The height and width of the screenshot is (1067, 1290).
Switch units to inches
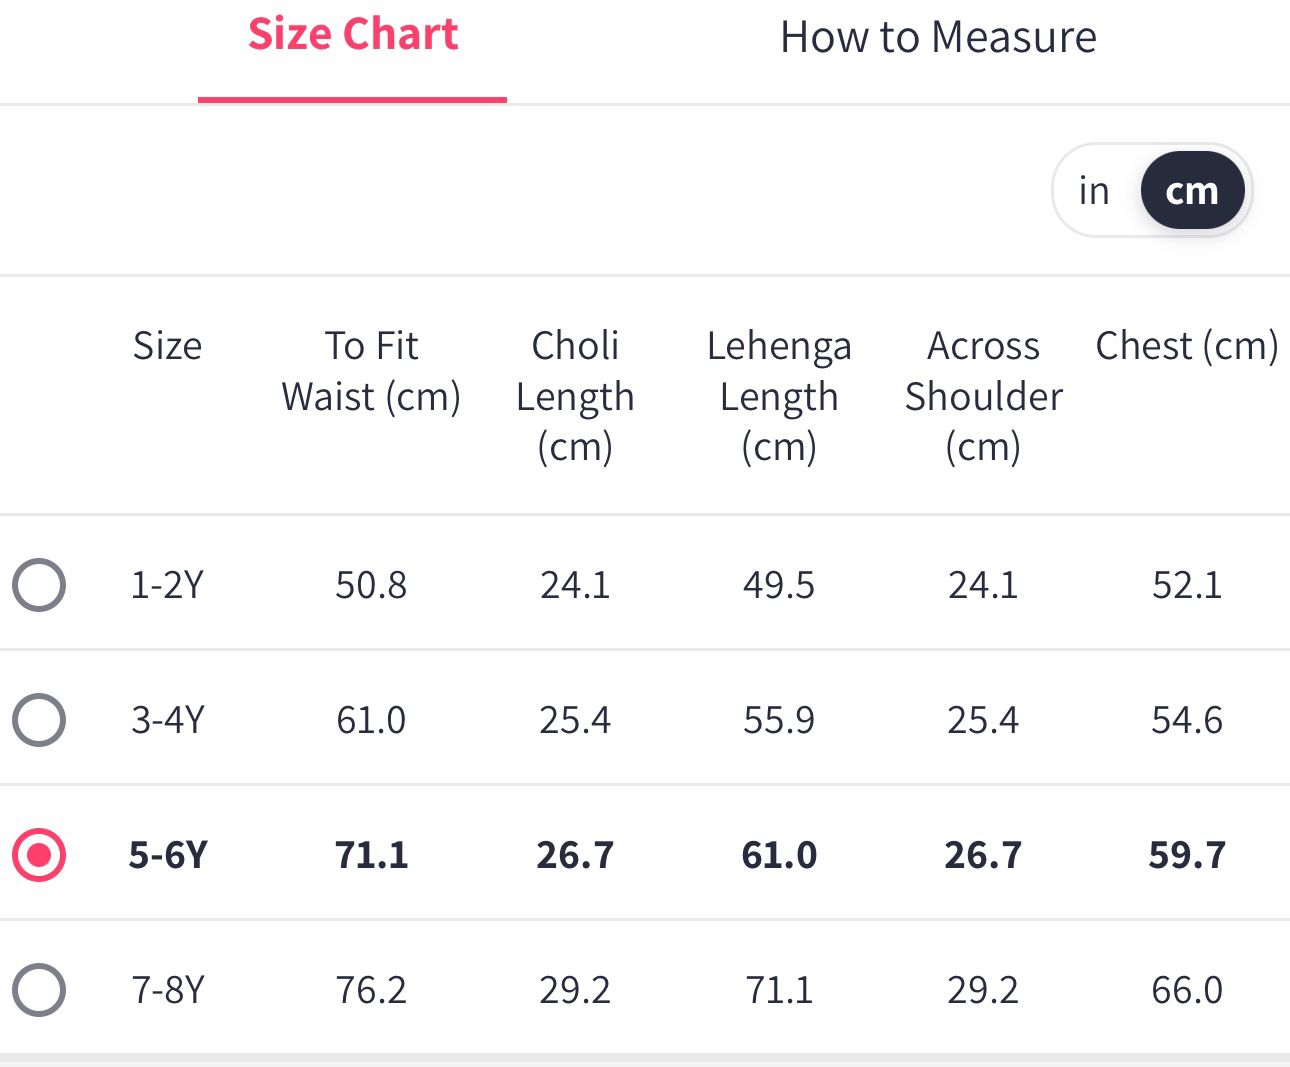tap(1094, 190)
